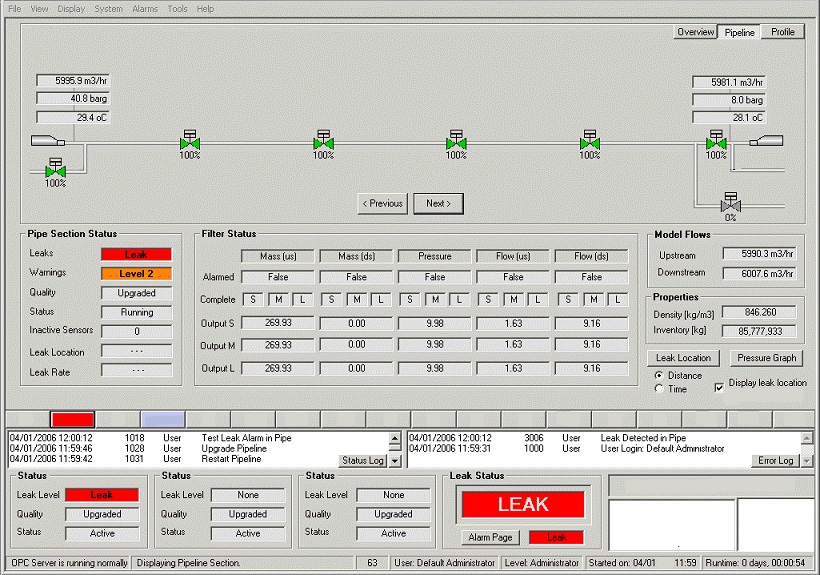This screenshot has height=575, width=820.
Task: Select the Distance radio button
Action: click(x=658, y=376)
